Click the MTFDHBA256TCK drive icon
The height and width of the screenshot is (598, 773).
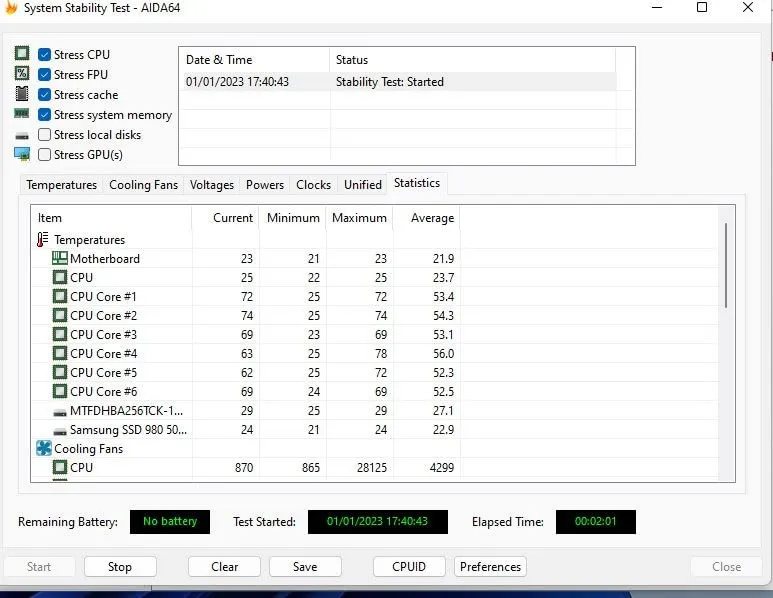click(60, 412)
